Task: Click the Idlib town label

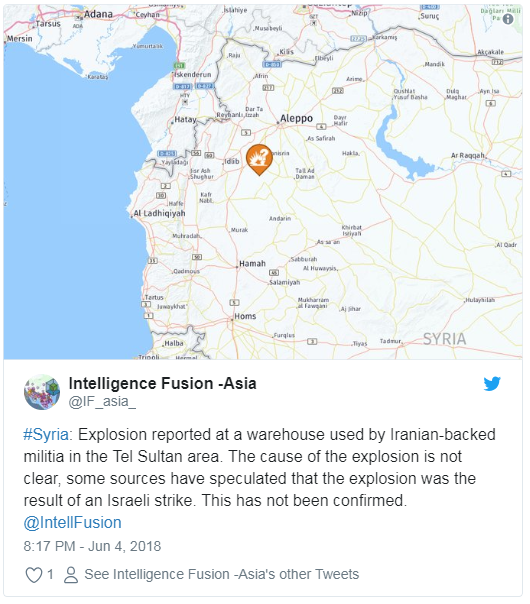Action: [x=232, y=161]
